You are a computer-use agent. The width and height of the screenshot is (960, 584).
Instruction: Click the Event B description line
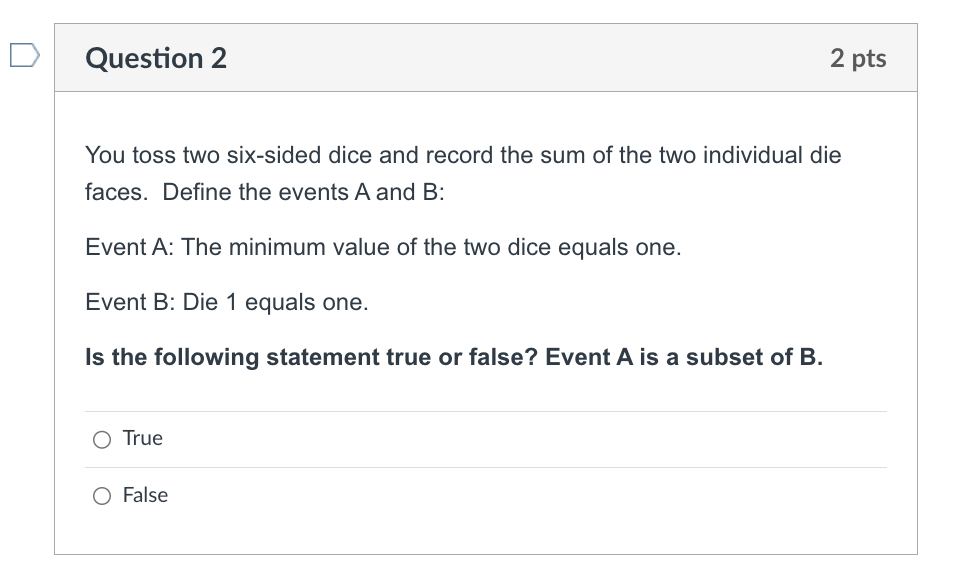(x=227, y=302)
